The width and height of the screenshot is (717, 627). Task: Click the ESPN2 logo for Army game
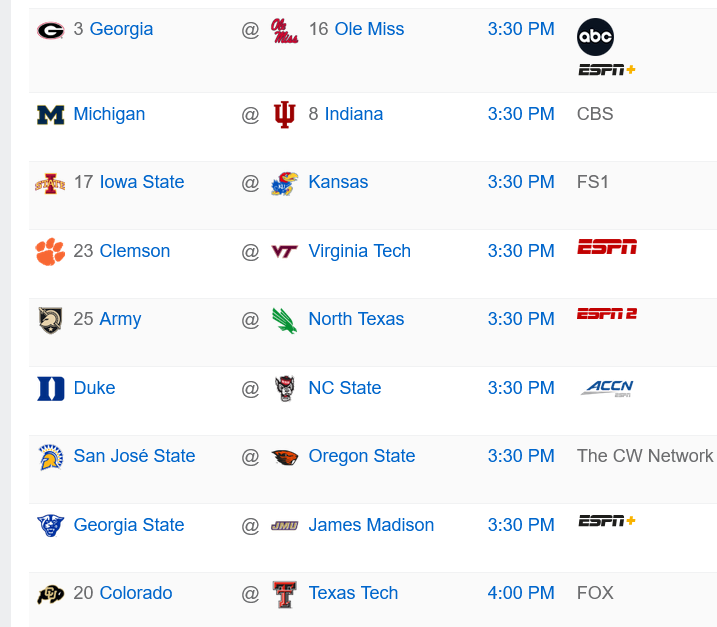coord(607,314)
